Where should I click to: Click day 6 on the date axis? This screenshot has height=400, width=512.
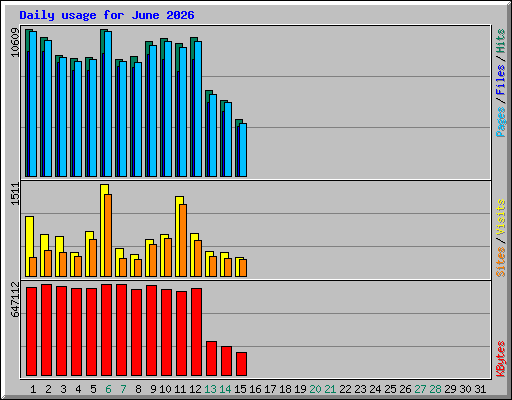pyautogui.click(x=108, y=389)
